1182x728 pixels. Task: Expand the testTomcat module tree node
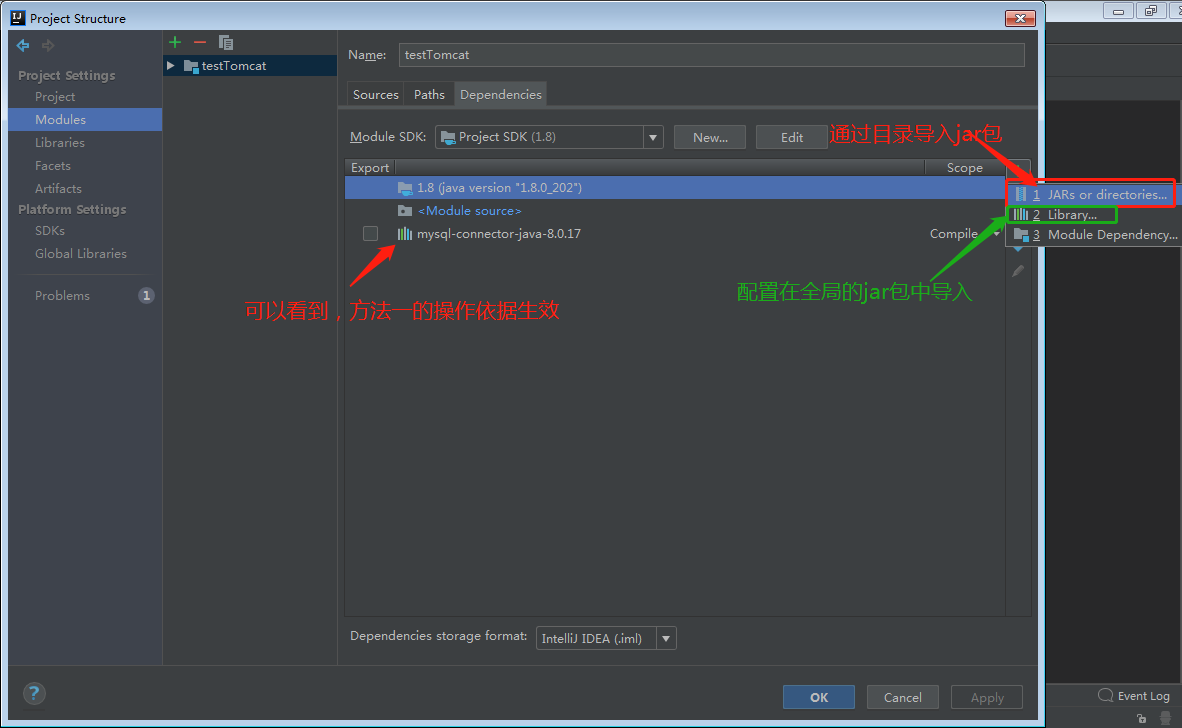171,66
